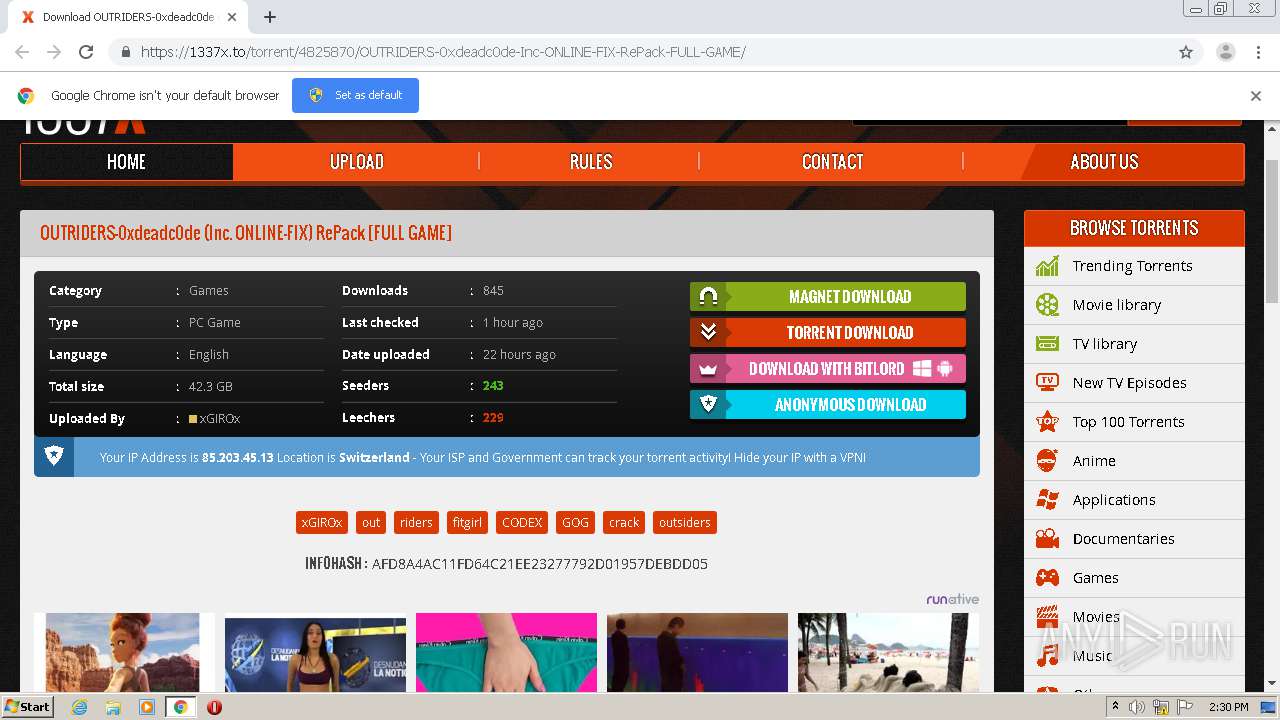Click the Anonymous Download button
The height and width of the screenshot is (720, 1280).
(x=828, y=404)
